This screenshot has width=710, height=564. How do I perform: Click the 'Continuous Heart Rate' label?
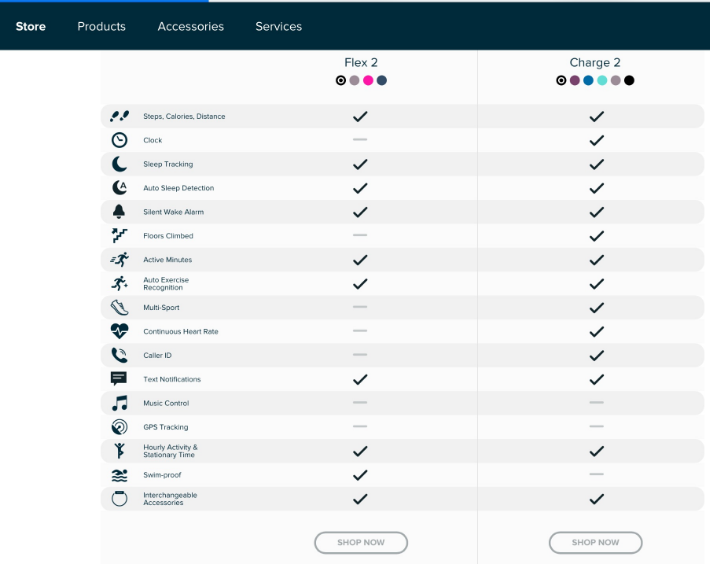[181, 332]
